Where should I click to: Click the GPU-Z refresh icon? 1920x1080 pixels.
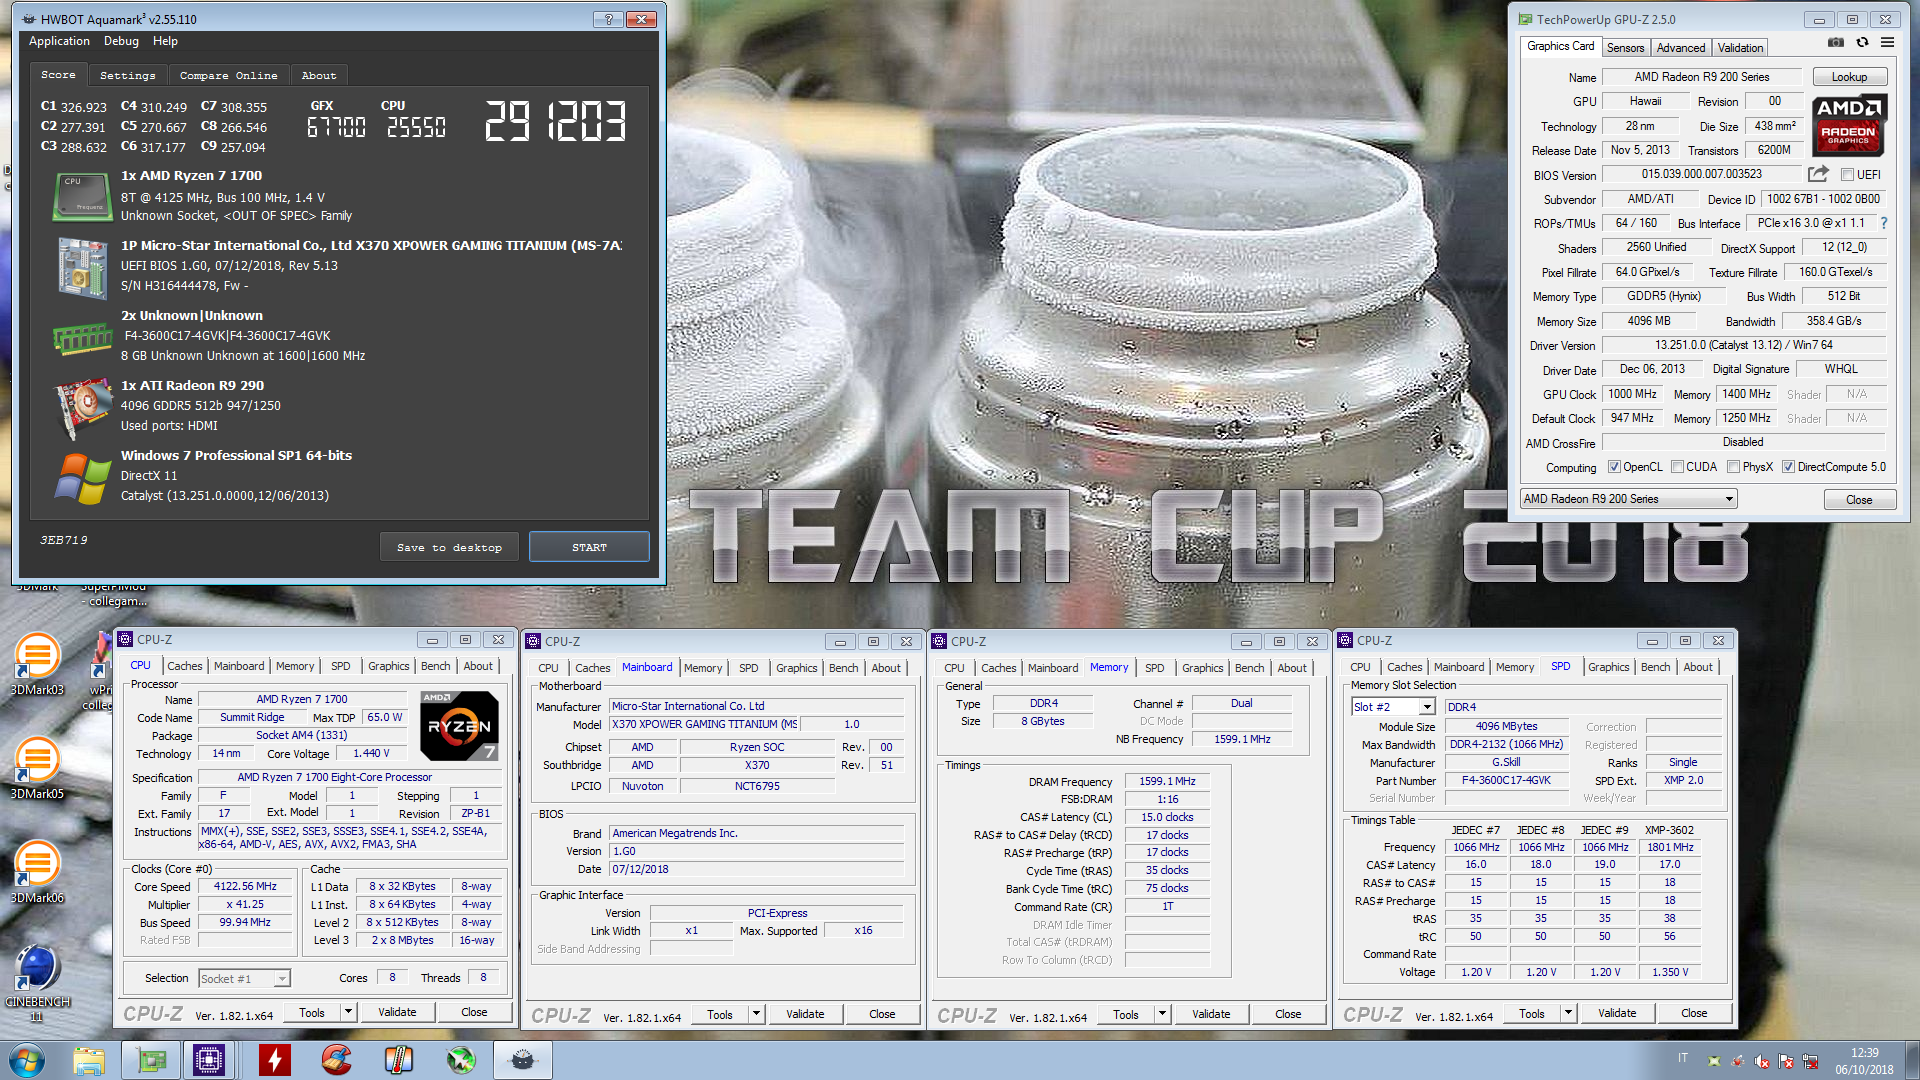click(x=1862, y=43)
